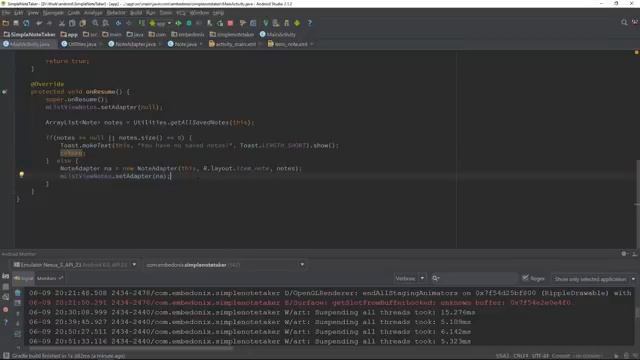Click the CRLF line separator in status bar
This screenshot has height=360, width=640.
(520, 356)
